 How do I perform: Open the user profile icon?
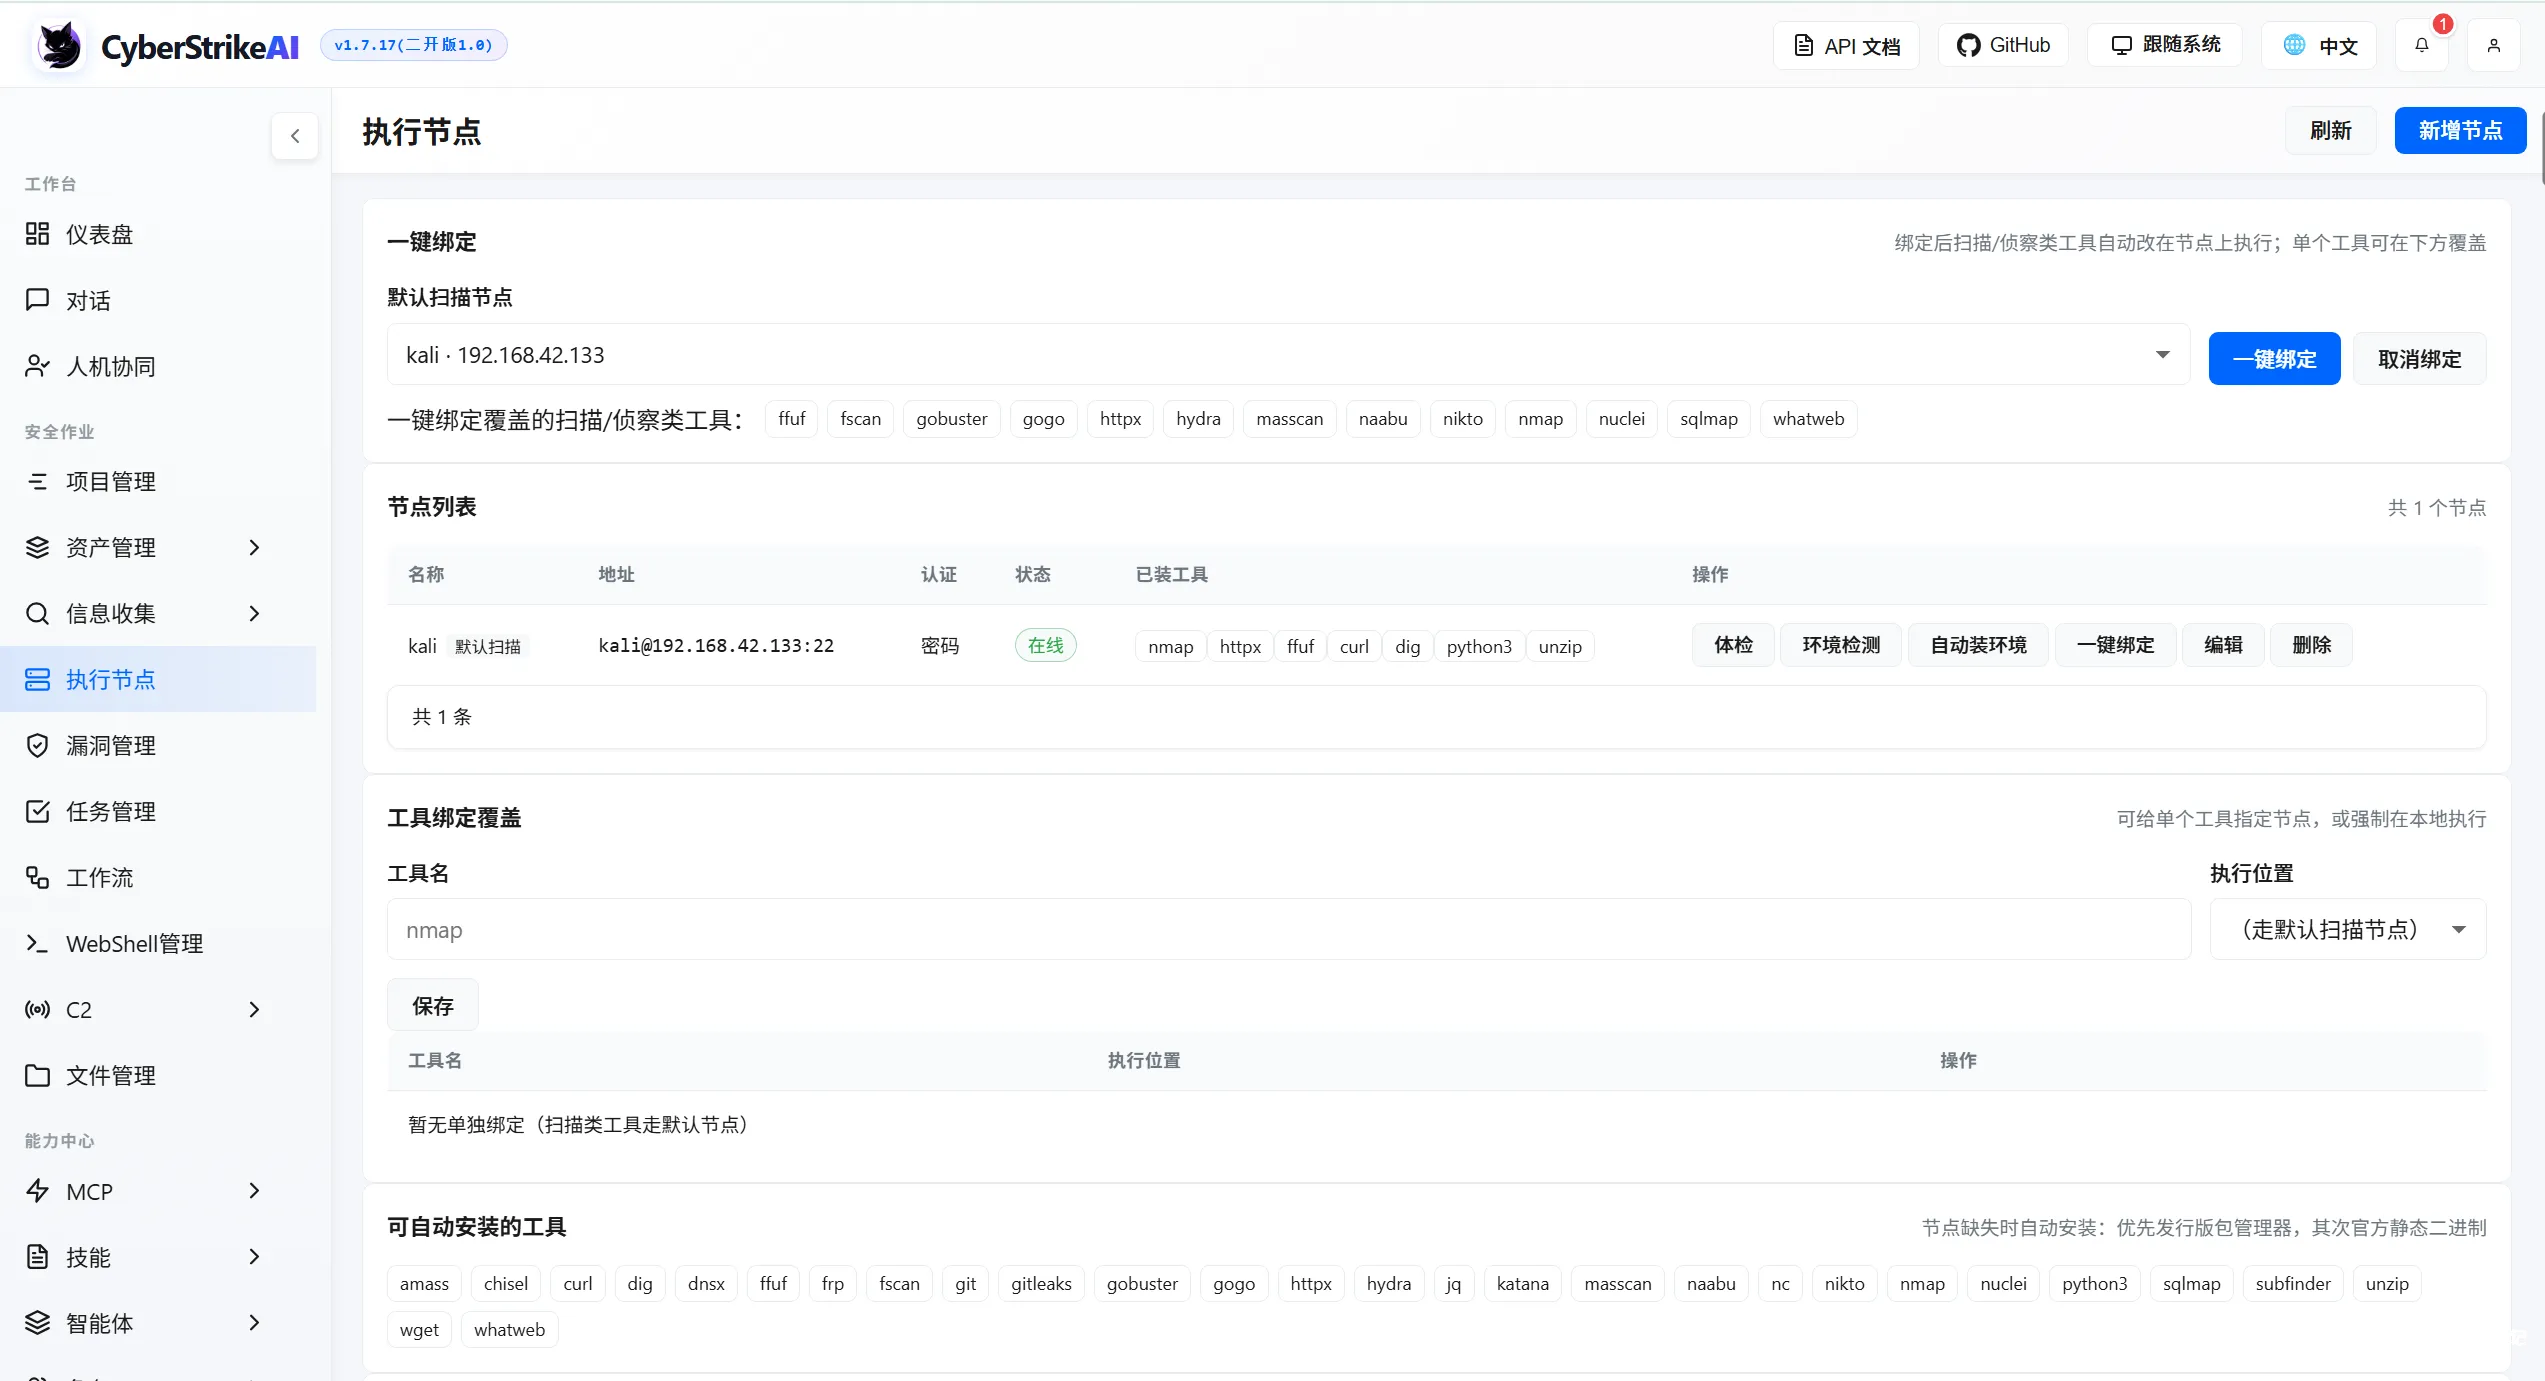pos(2493,45)
